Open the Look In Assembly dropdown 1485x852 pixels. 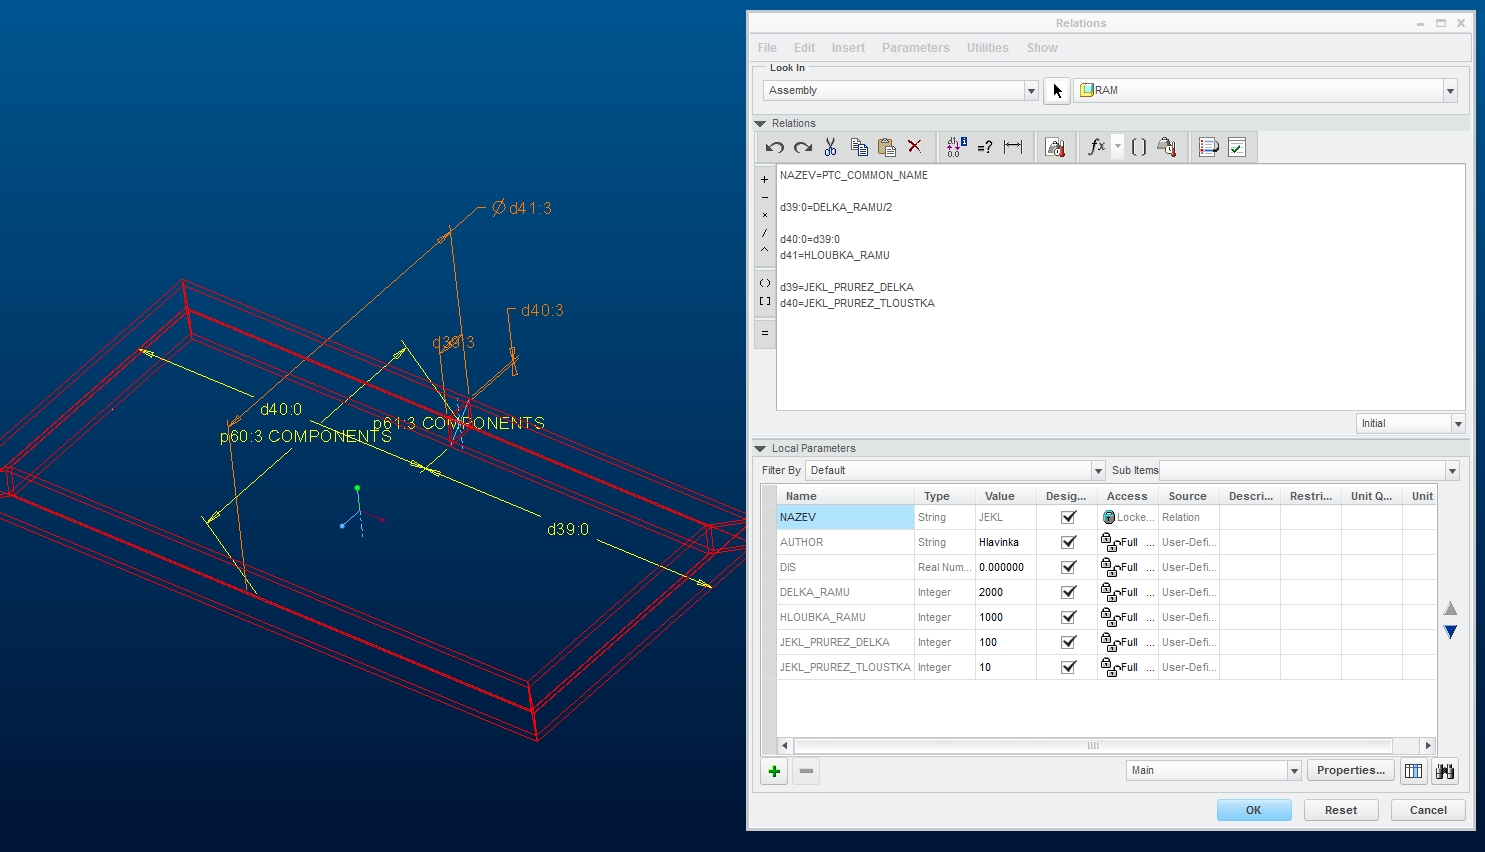1031,91
